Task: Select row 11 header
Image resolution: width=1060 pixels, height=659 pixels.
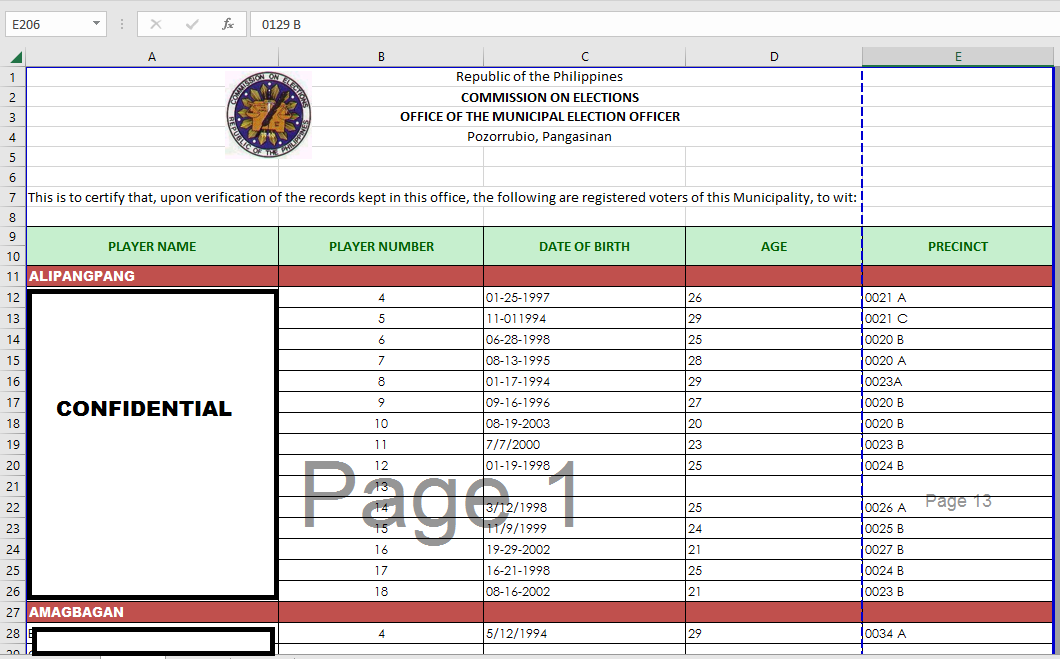Action: (13, 276)
